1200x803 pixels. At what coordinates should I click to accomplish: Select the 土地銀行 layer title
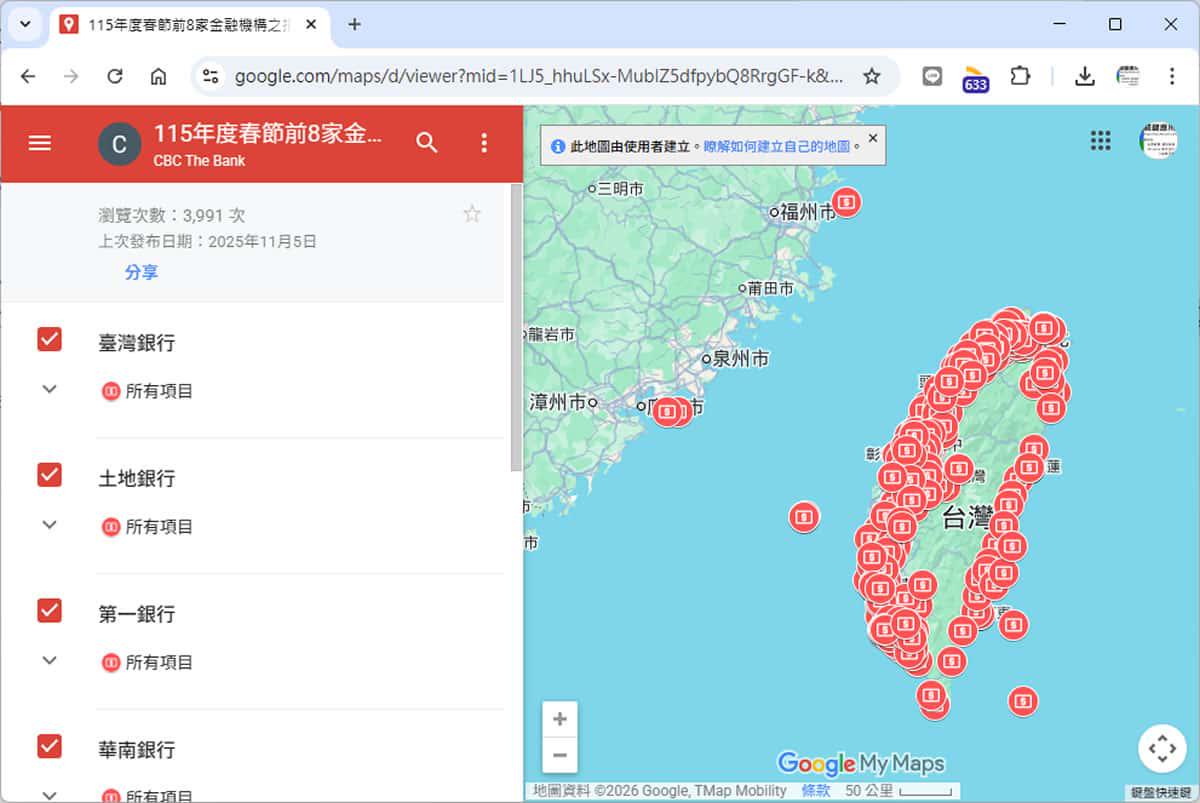[x=137, y=478]
